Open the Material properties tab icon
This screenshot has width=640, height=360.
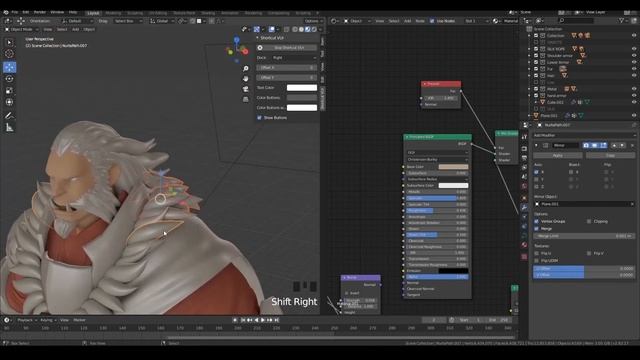click(x=524, y=245)
